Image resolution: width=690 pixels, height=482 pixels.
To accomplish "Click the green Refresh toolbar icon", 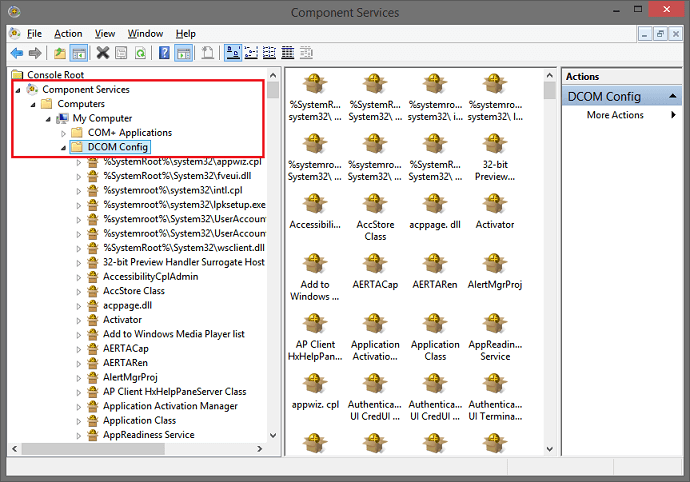I will (x=140, y=53).
